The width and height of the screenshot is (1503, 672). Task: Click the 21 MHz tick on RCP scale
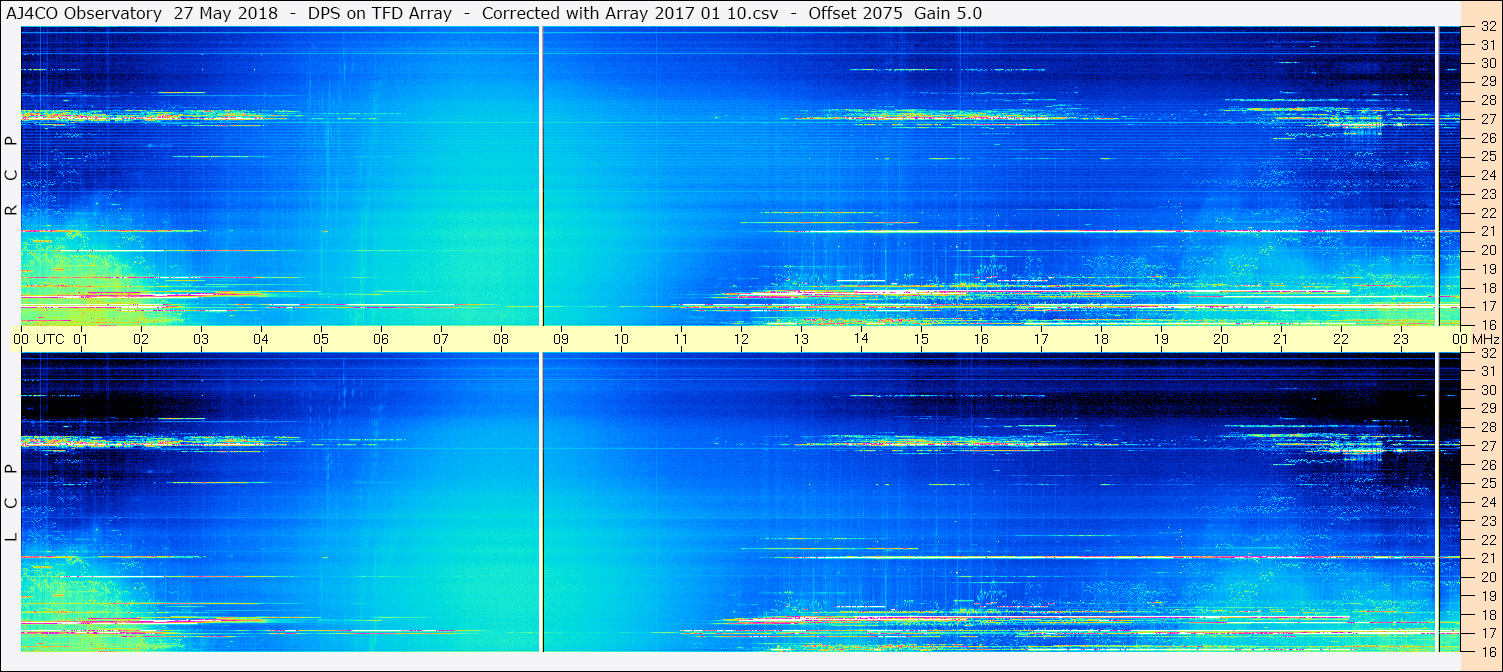click(1487, 231)
